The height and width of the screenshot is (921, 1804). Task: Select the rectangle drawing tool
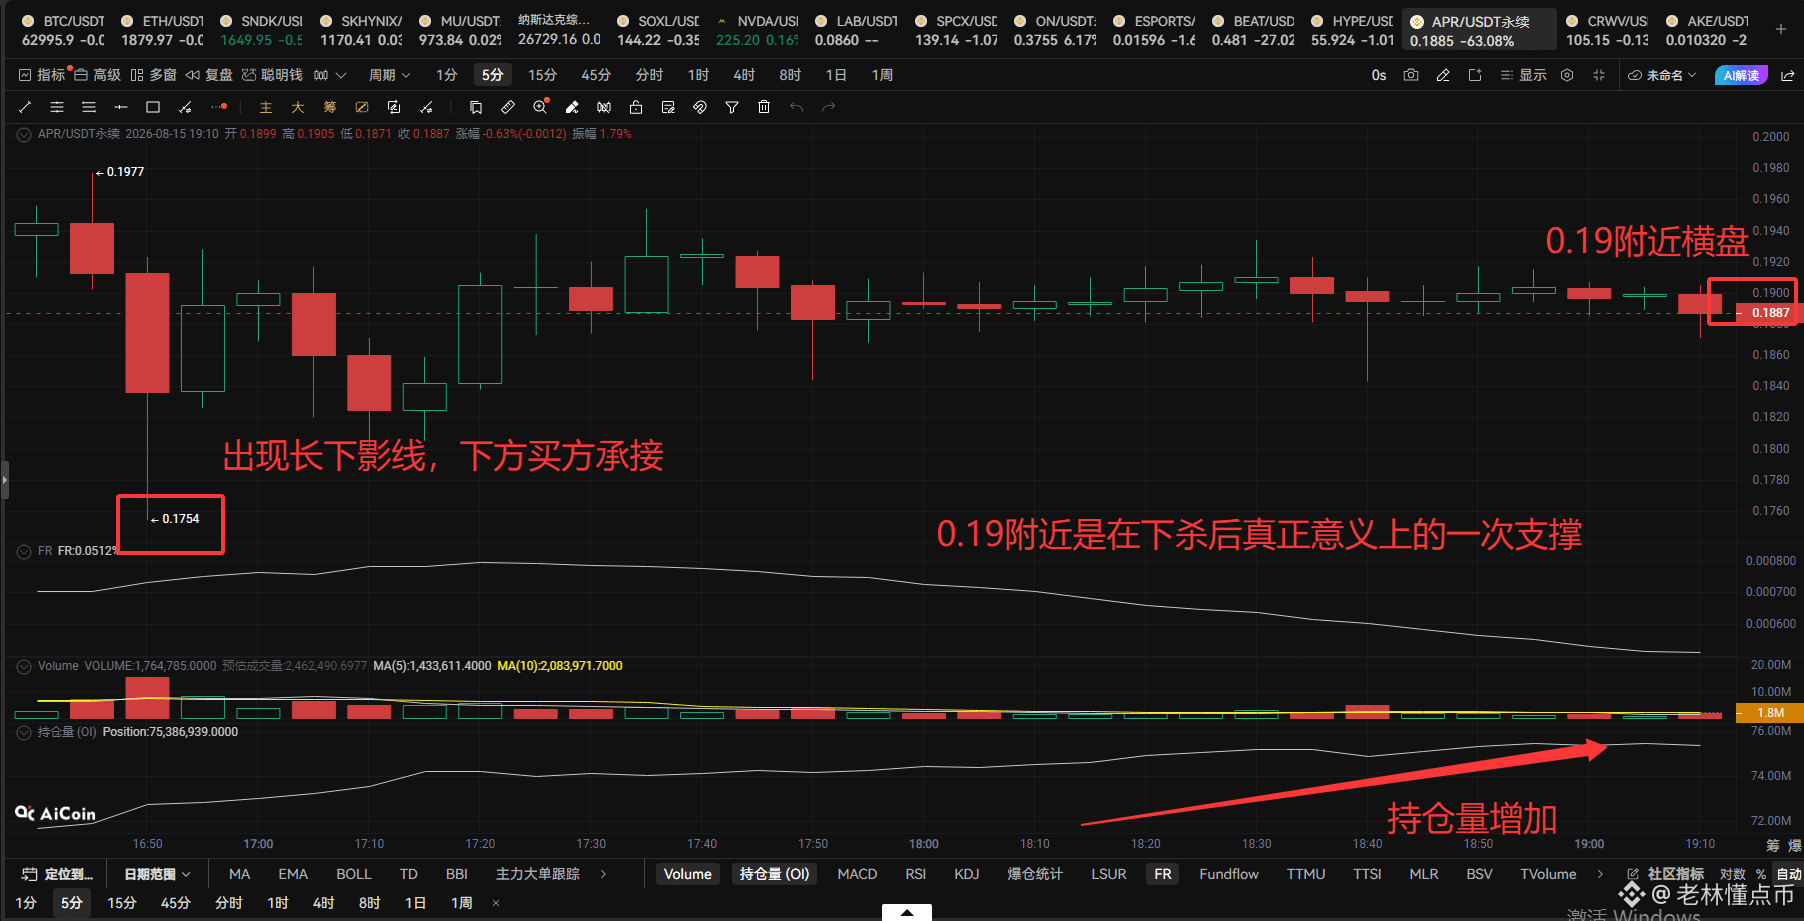point(153,107)
